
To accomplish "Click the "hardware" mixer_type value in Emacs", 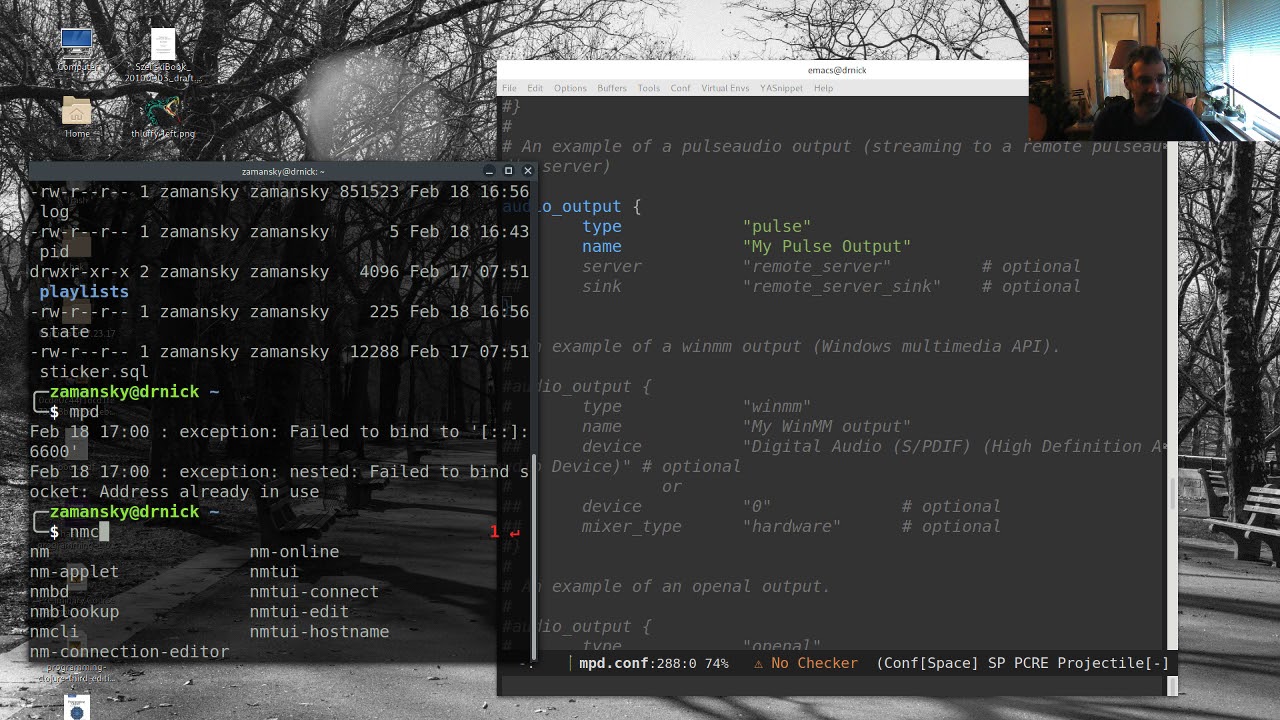I will coord(792,526).
